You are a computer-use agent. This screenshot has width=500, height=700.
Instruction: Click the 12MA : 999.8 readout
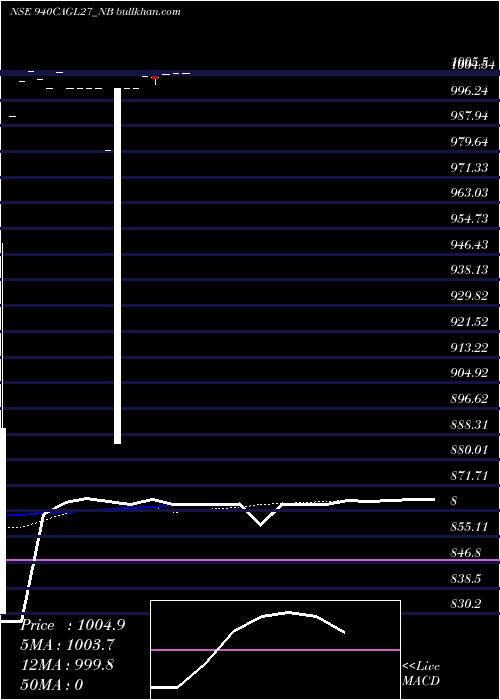pyautogui.click(x=67, y=665)
